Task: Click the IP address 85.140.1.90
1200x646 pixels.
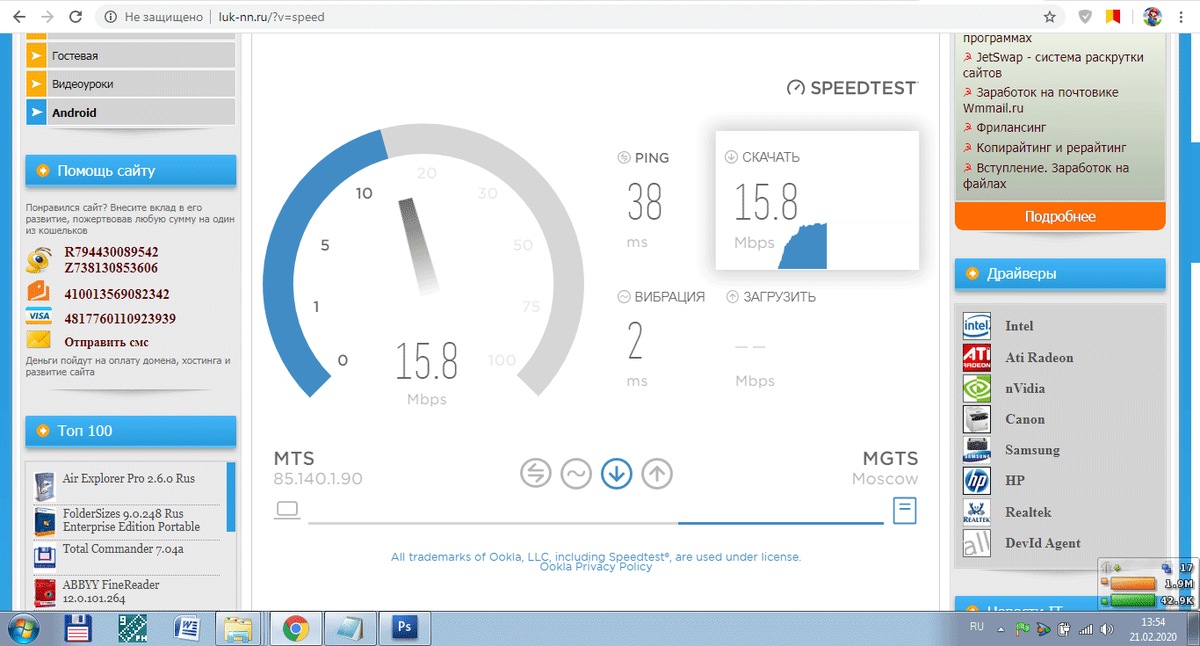Action: [x=318, y=479]
